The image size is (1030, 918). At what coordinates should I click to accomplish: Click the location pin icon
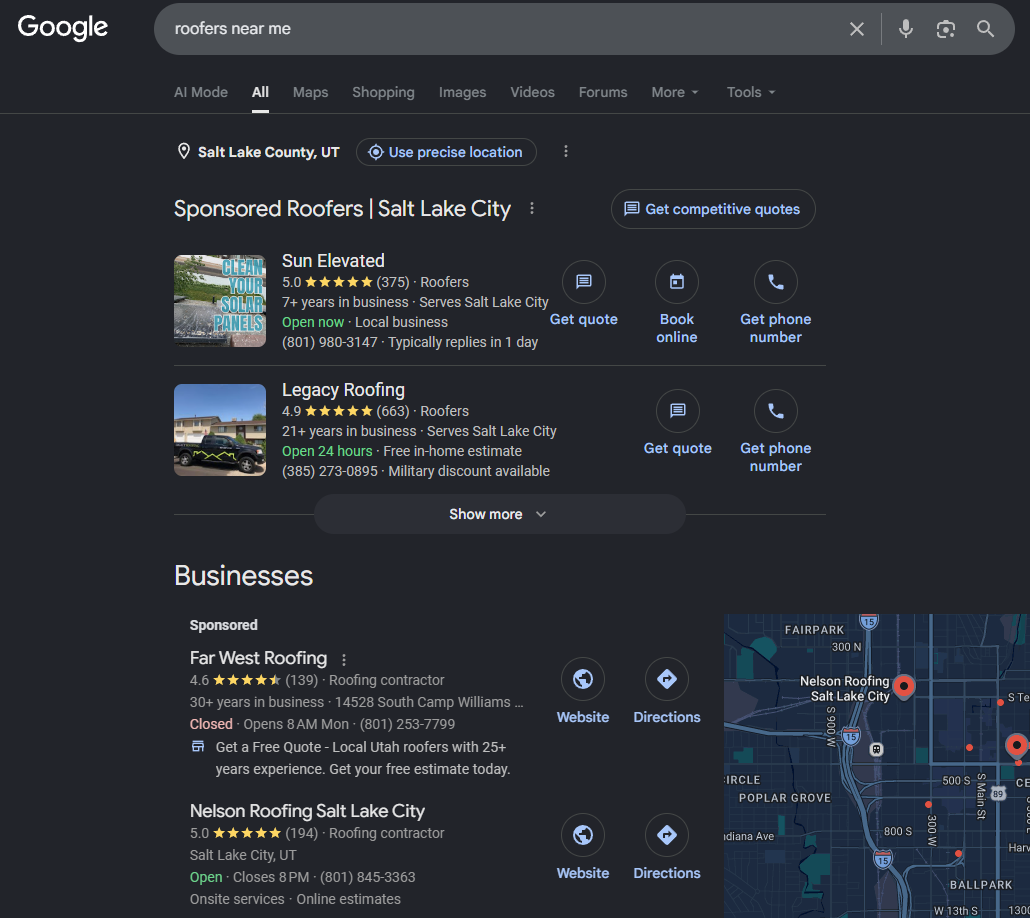click(184, 151)
